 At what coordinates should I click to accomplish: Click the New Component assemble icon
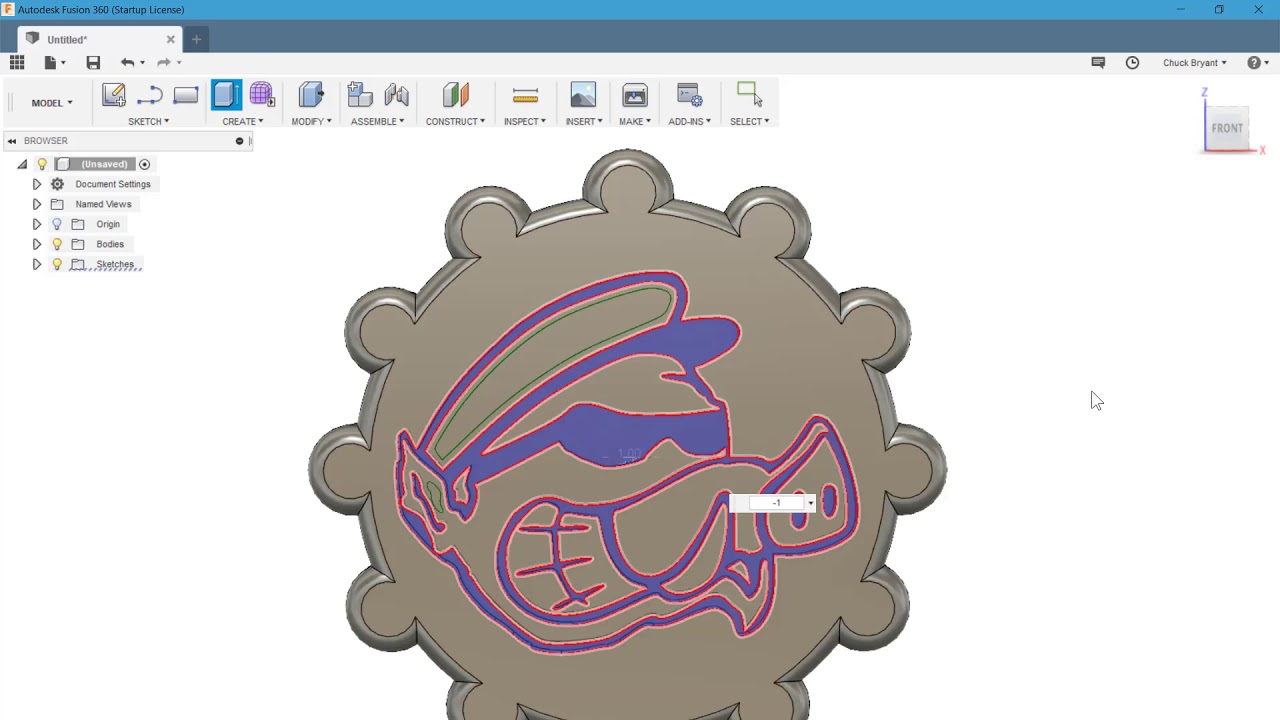360,95
